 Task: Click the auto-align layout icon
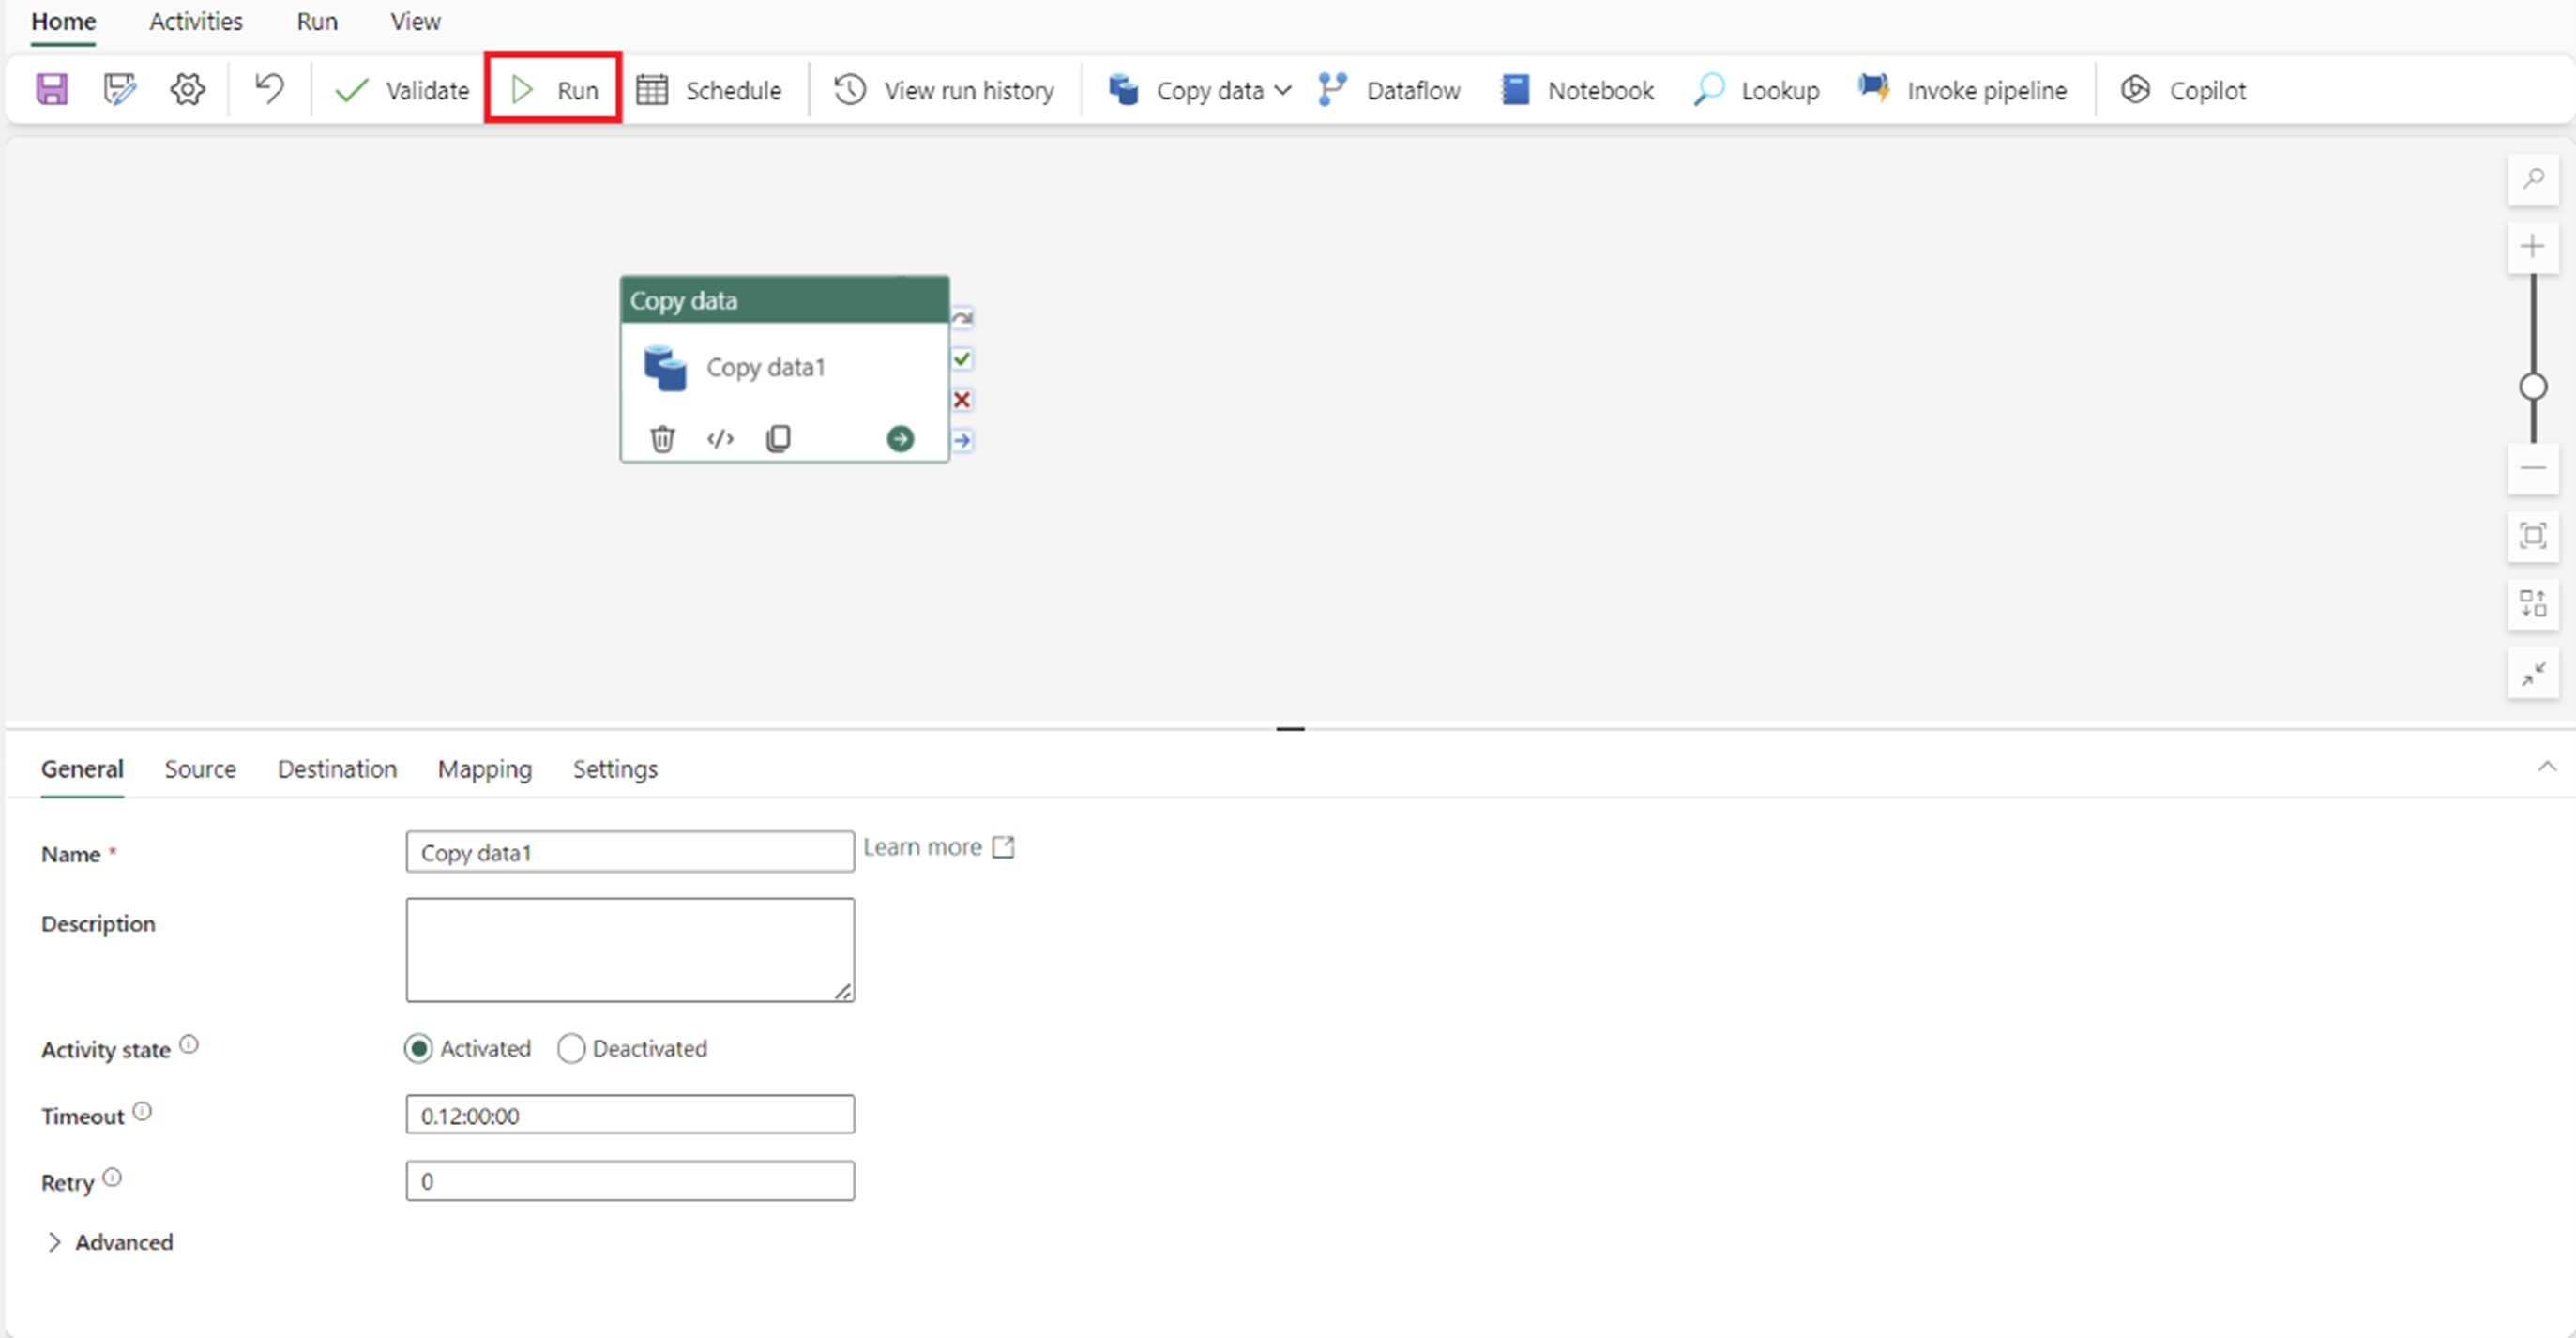pos(2532,604)
